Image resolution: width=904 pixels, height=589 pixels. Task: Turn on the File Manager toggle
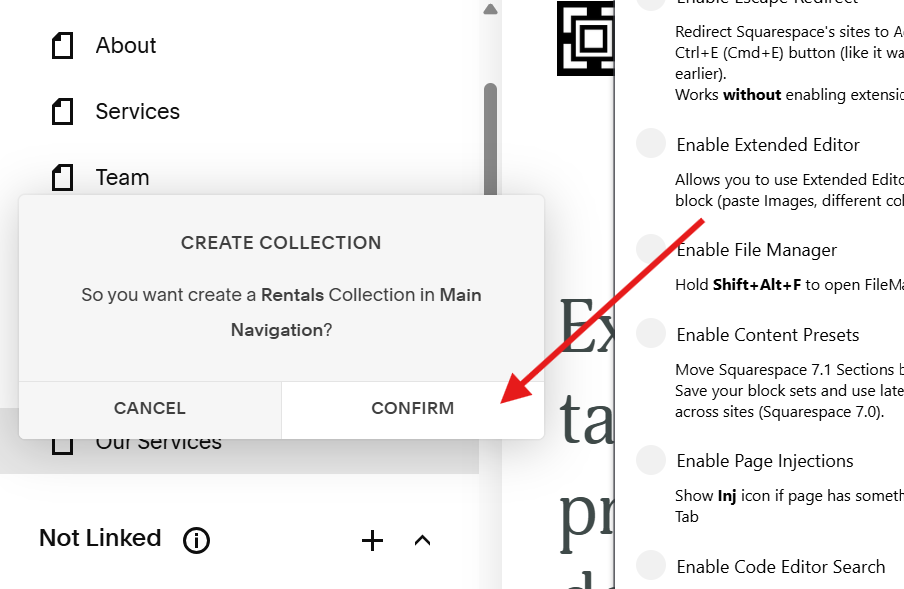(x=651, y=248)
